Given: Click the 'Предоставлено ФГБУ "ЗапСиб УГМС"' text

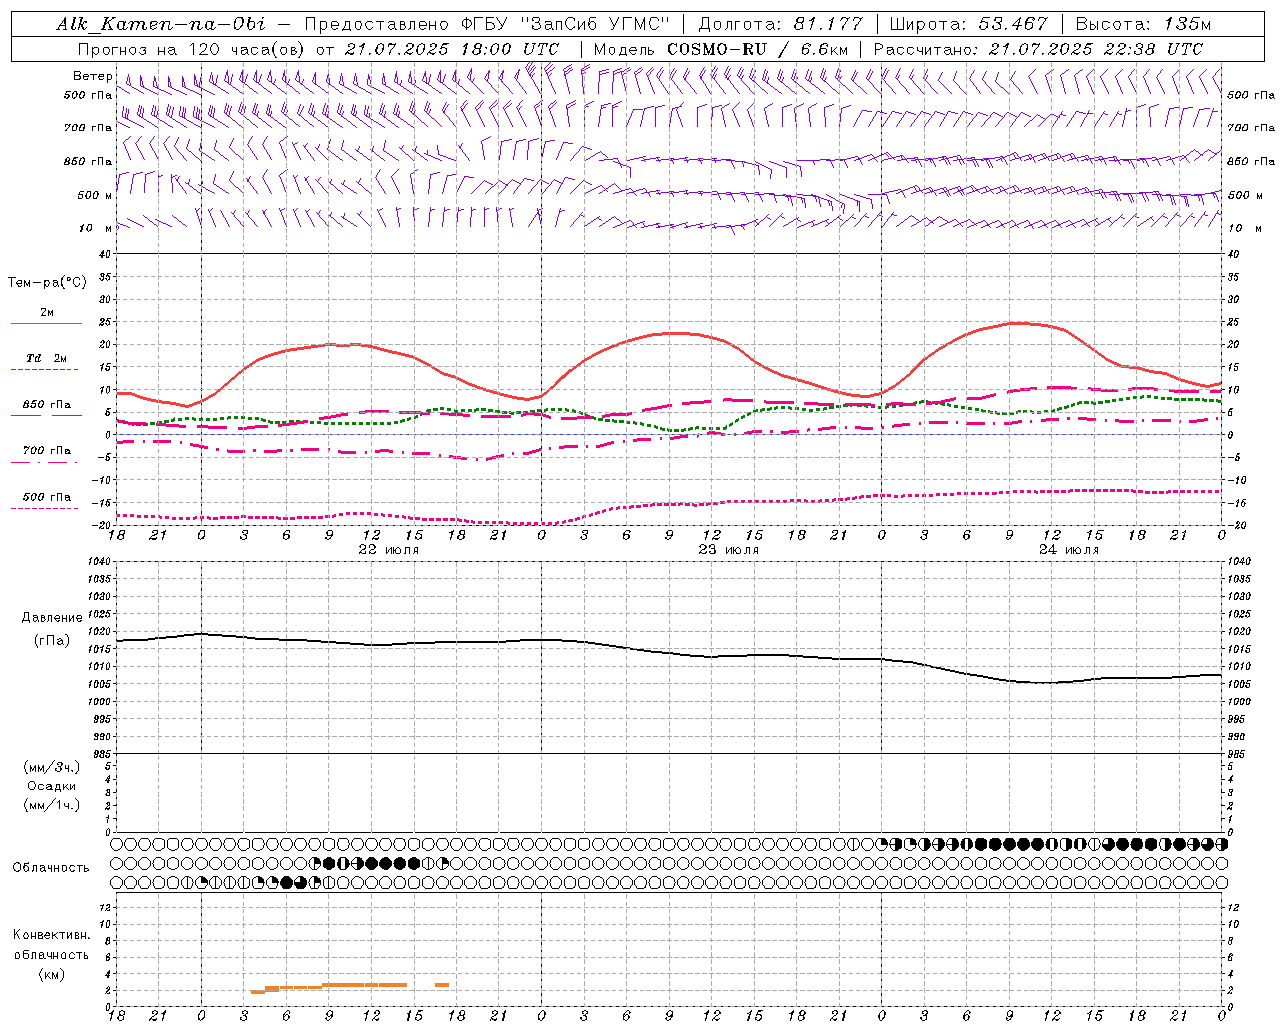Looking at the screenshot, I should click(x=487, y=24).
